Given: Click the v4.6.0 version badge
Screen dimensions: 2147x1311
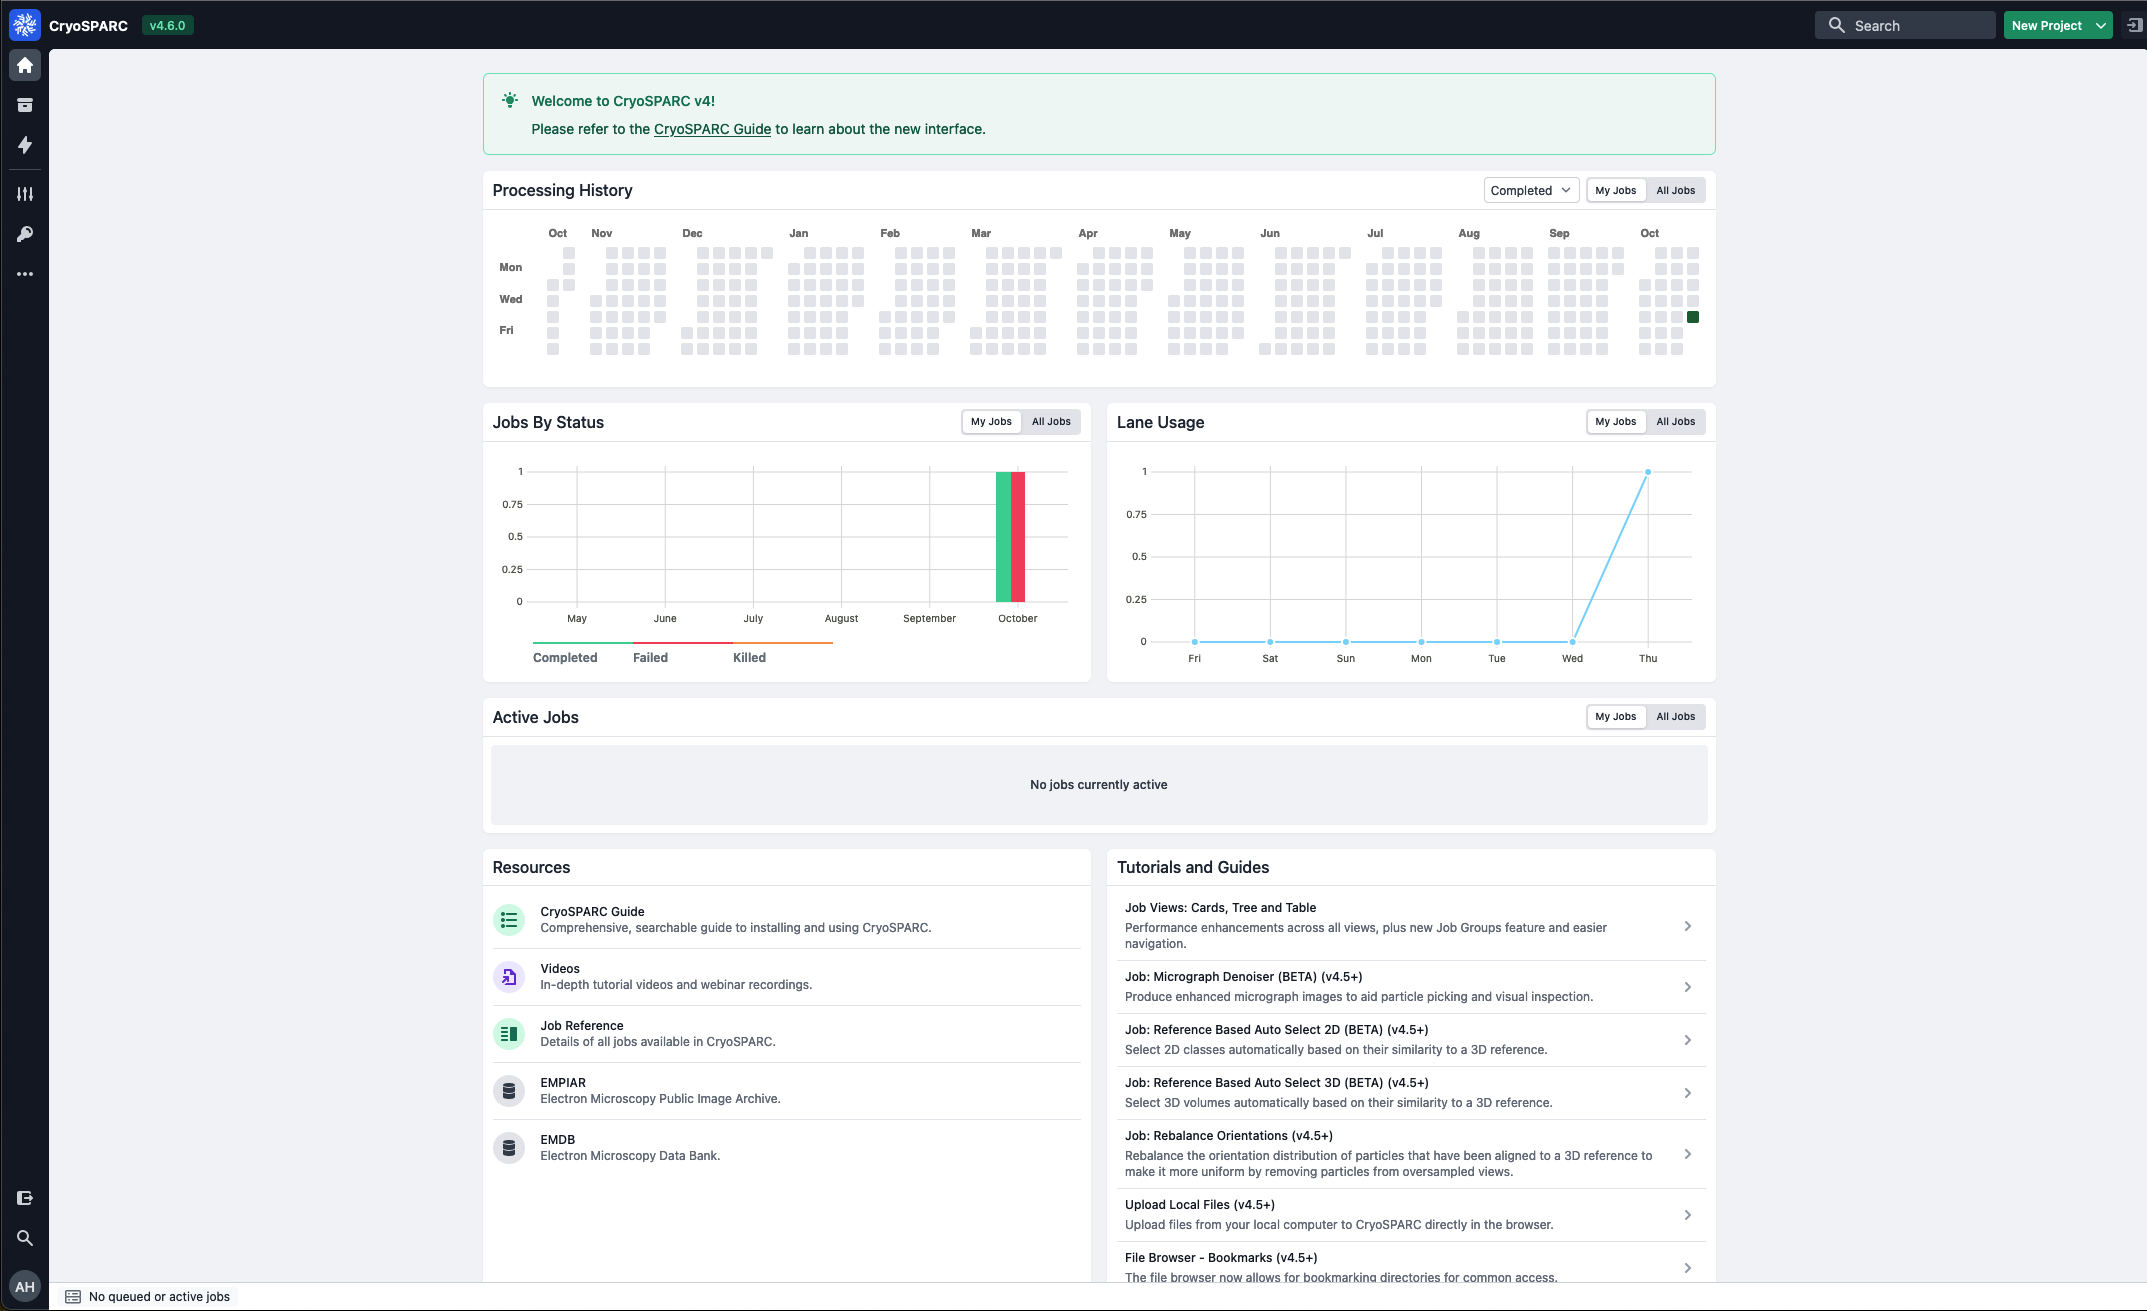Looking at the screenshot, I should pos(167,26).
